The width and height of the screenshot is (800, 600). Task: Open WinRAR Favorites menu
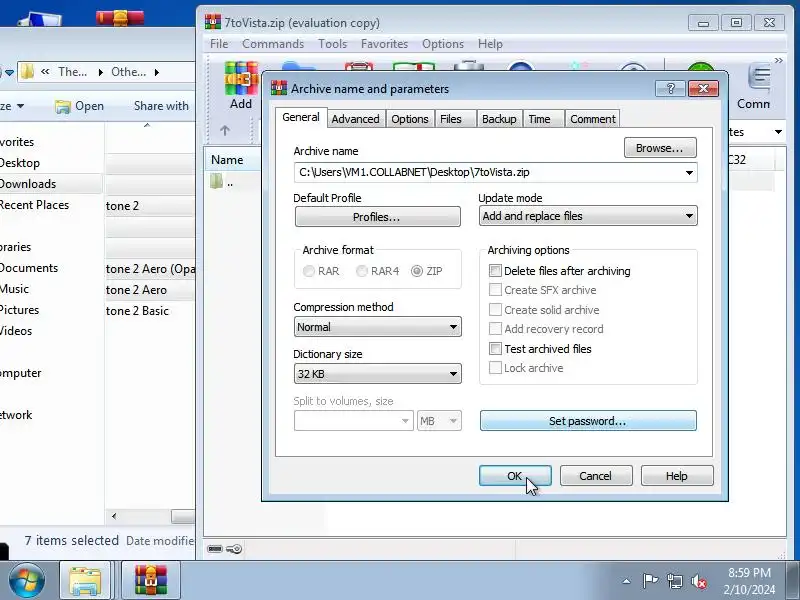point(384,44)
